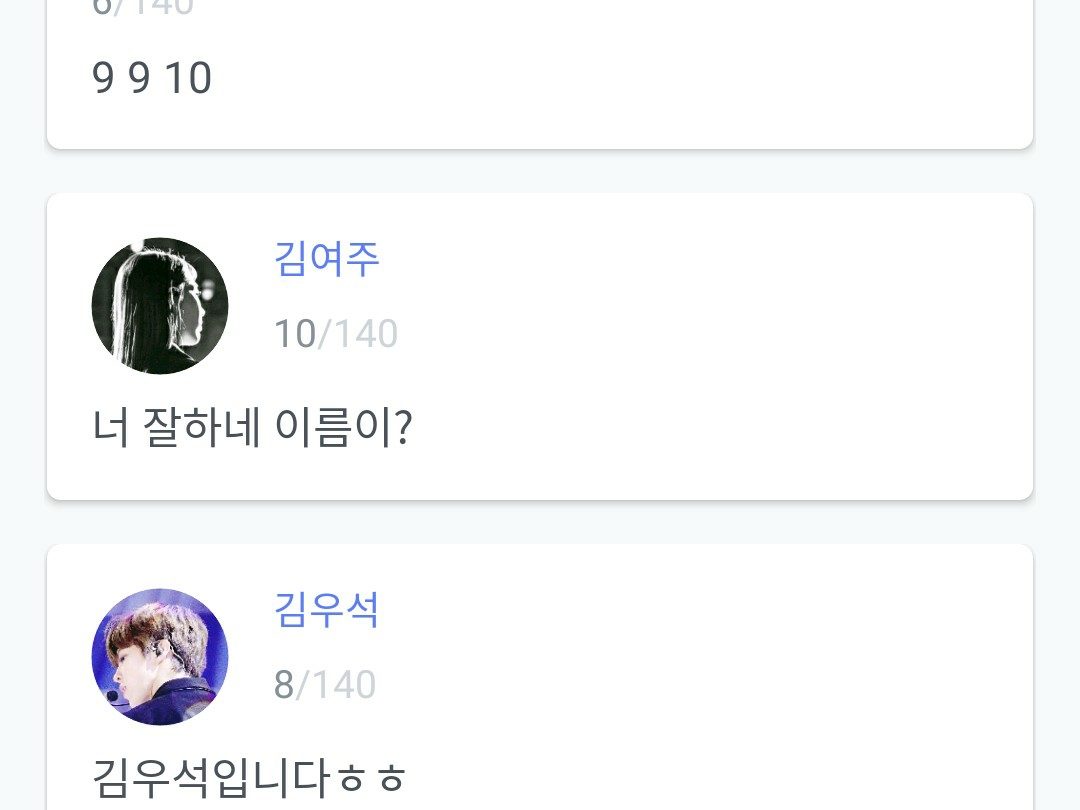1080x810 pixels.
Task: Click the gray gap above 김여주's card
Action: pyautogui.click(x=540, y=171)
